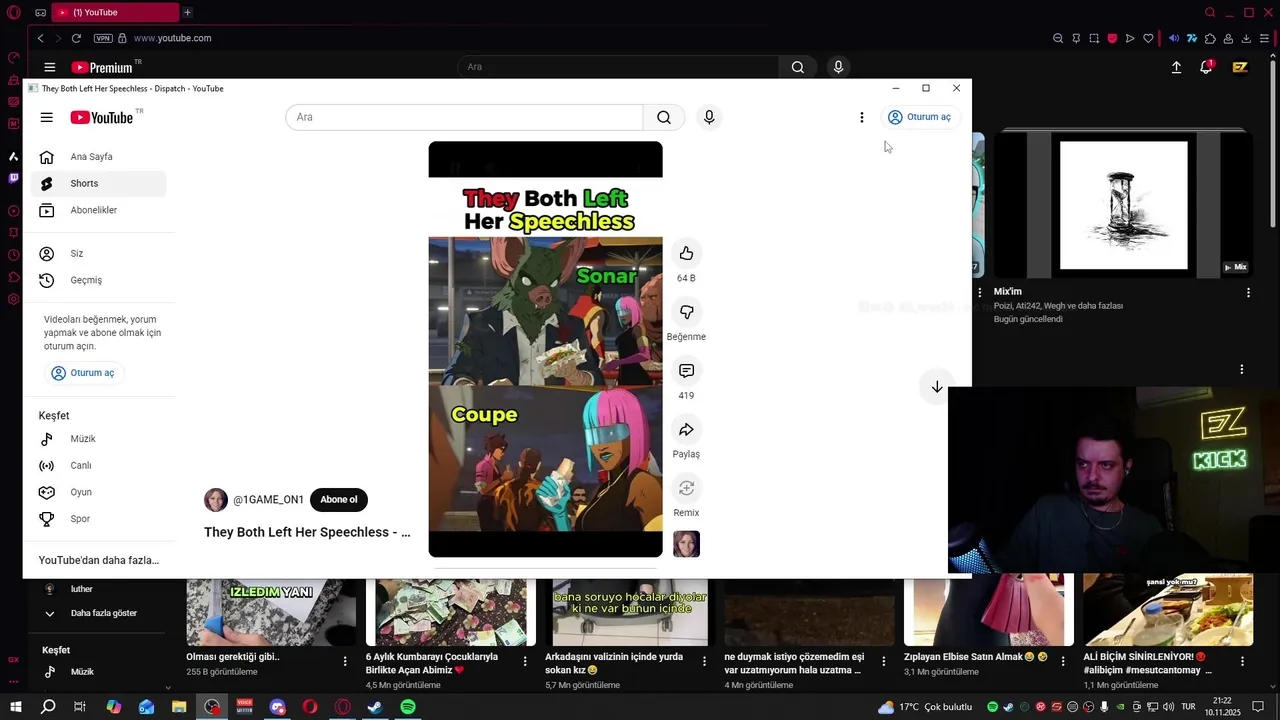
Task: Select Shorts in the sidebar
Action: [98, 184]
